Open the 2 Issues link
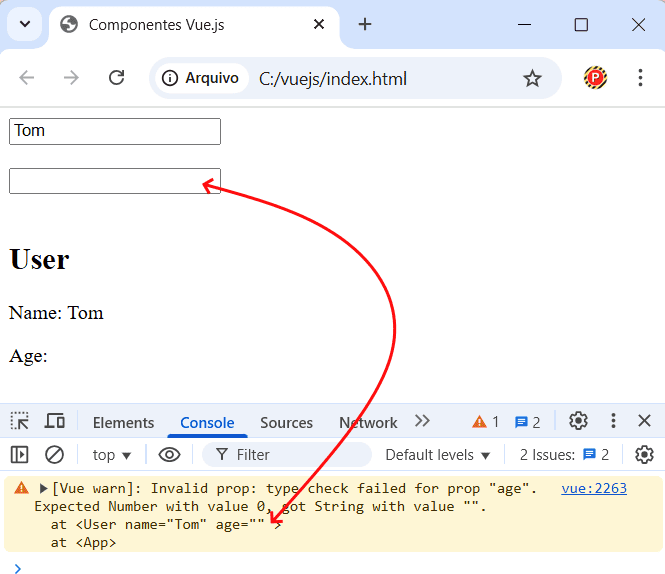Viewport: 665px width, 574px height. coord(564,455)
